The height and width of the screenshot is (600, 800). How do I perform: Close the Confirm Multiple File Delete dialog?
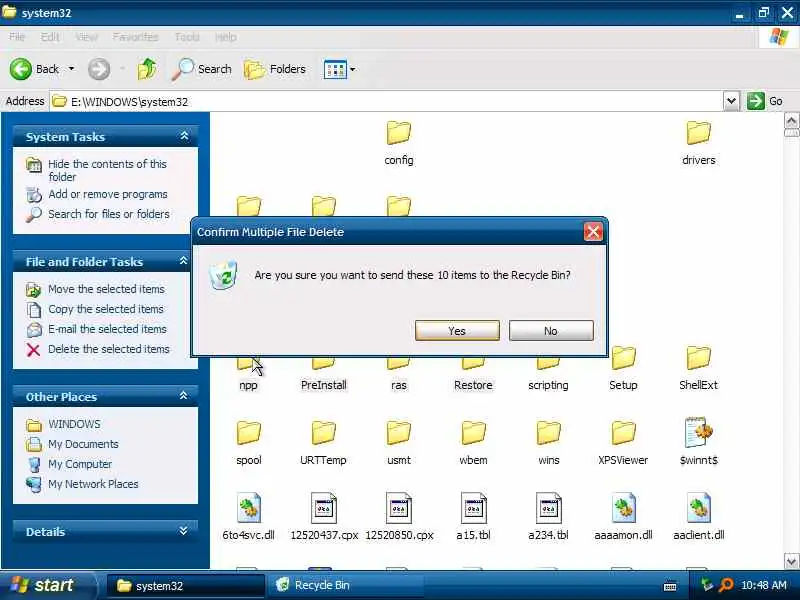(593, 232)
